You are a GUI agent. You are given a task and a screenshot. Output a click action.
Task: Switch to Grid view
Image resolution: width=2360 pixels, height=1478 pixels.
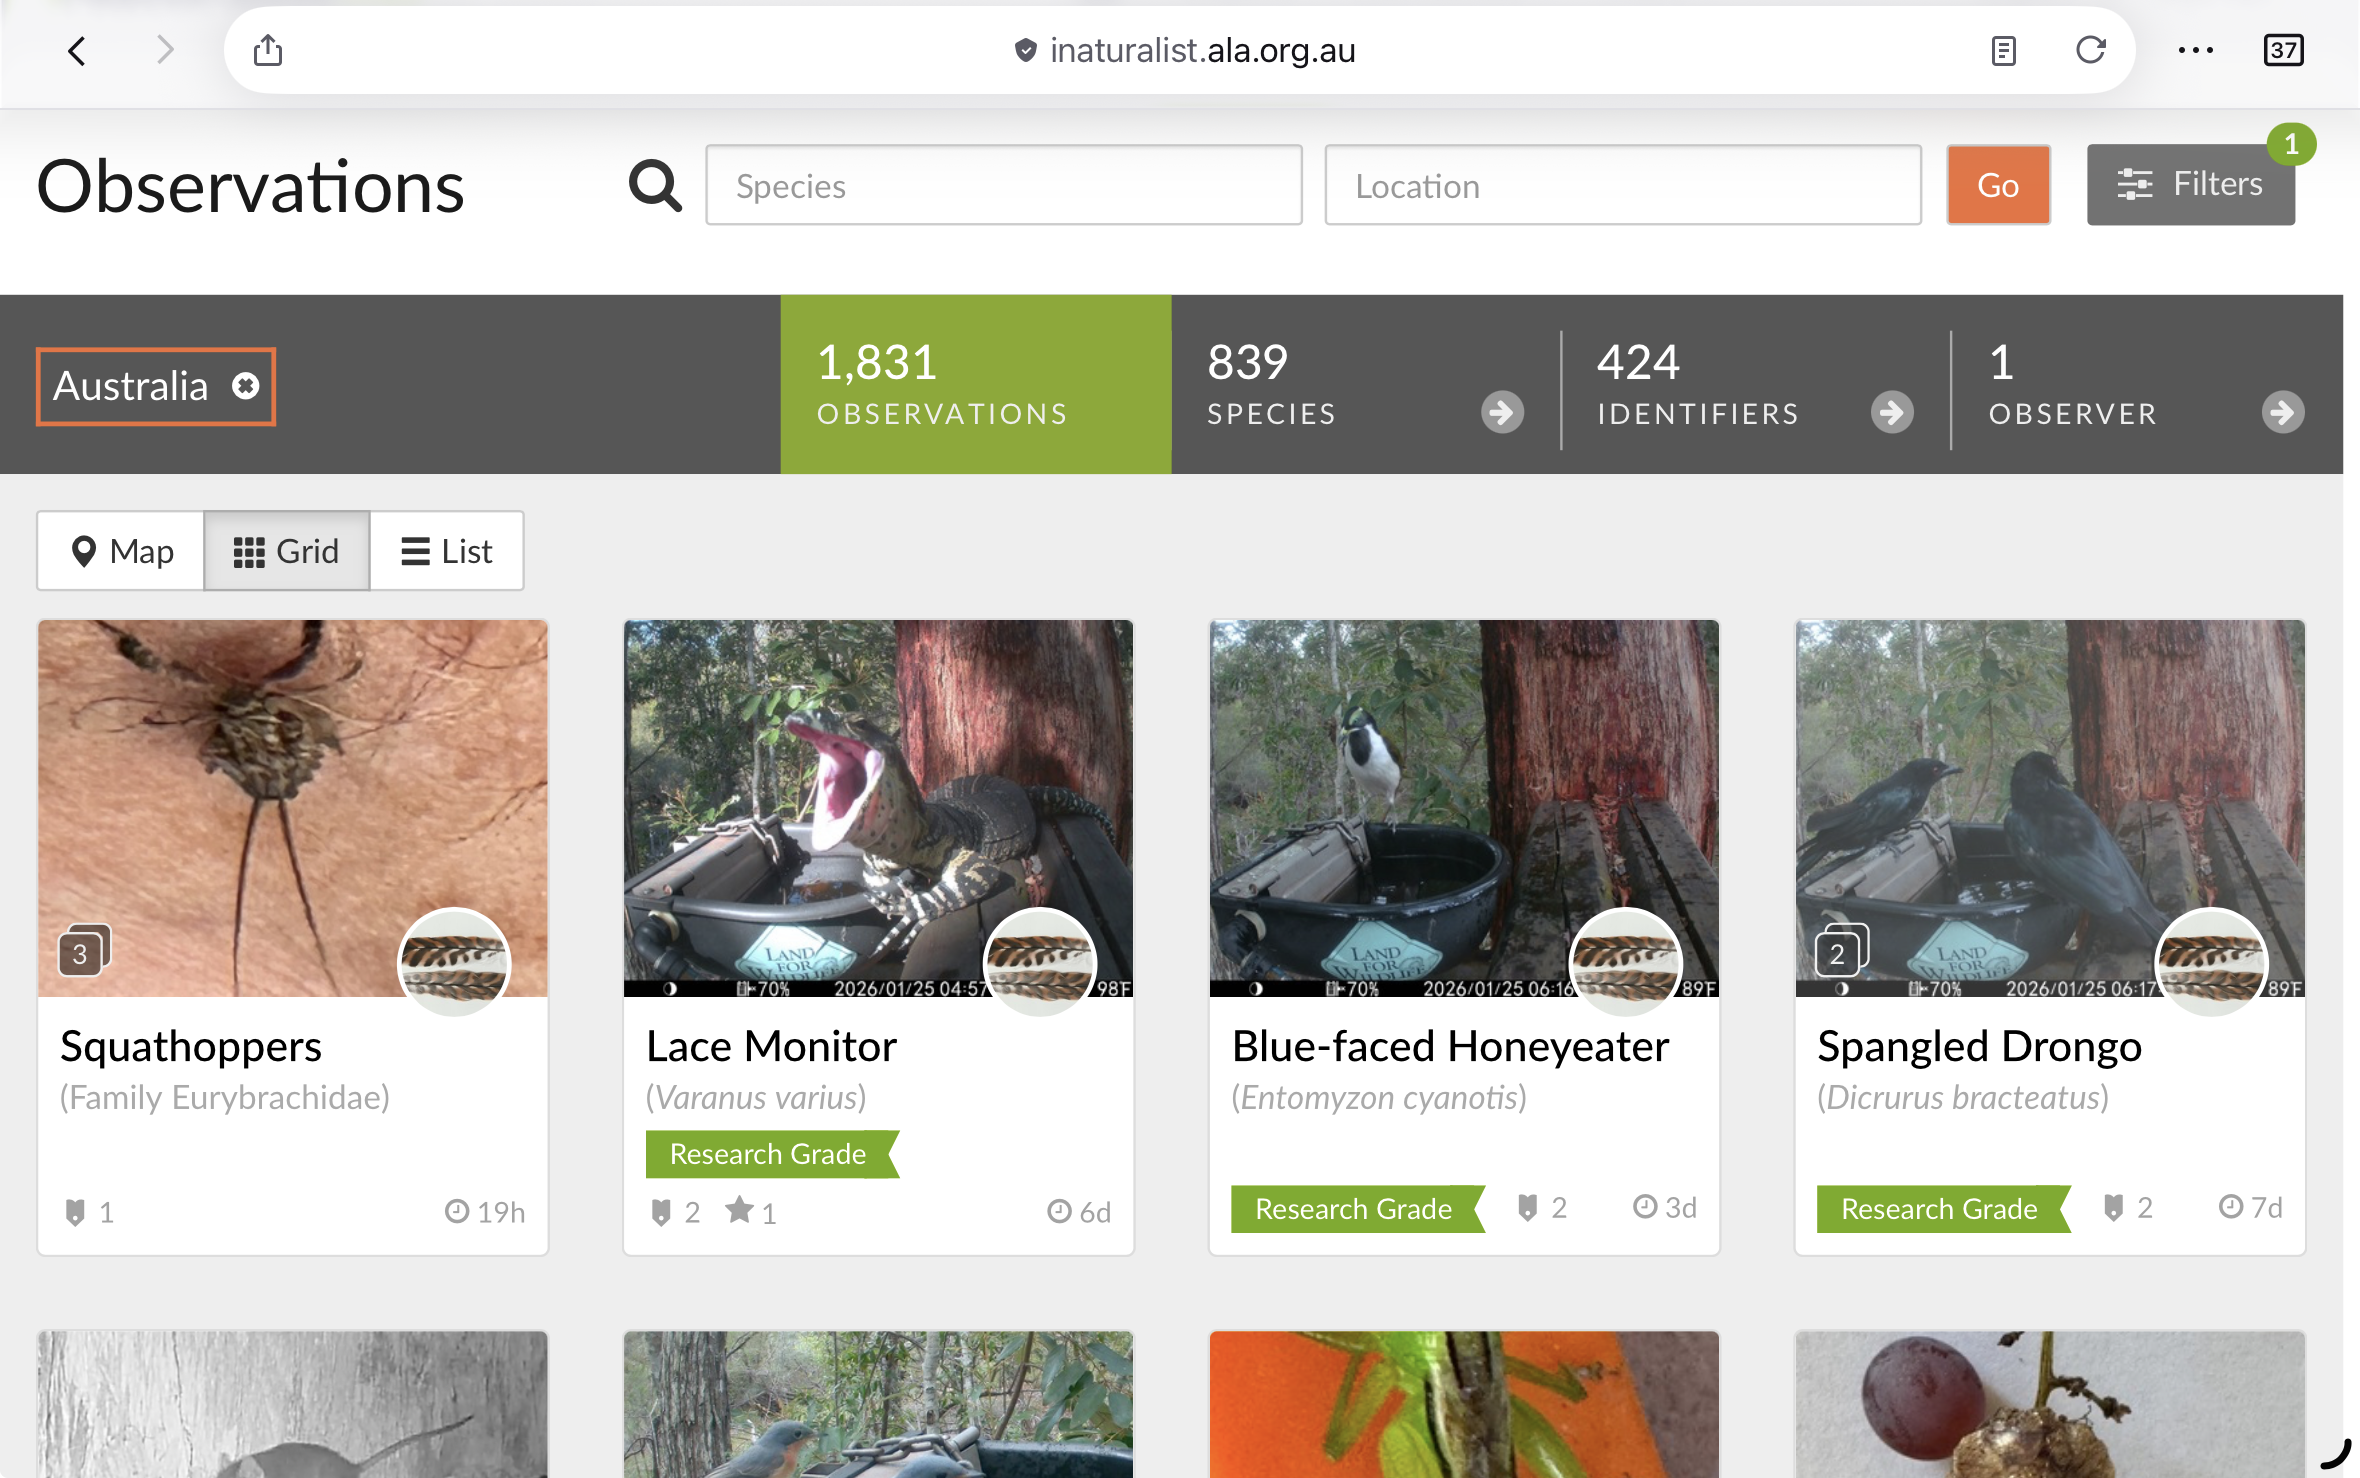(x=287, y=551)
